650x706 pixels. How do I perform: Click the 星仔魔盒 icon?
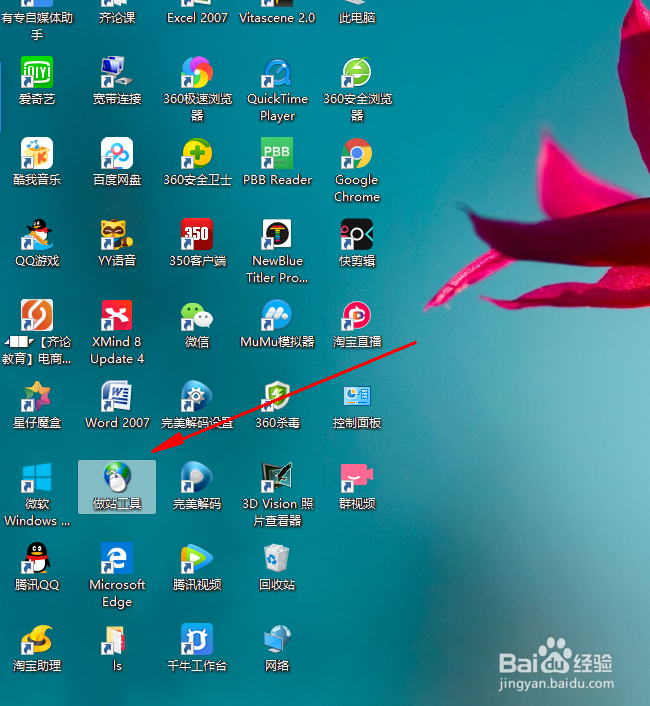37,396
